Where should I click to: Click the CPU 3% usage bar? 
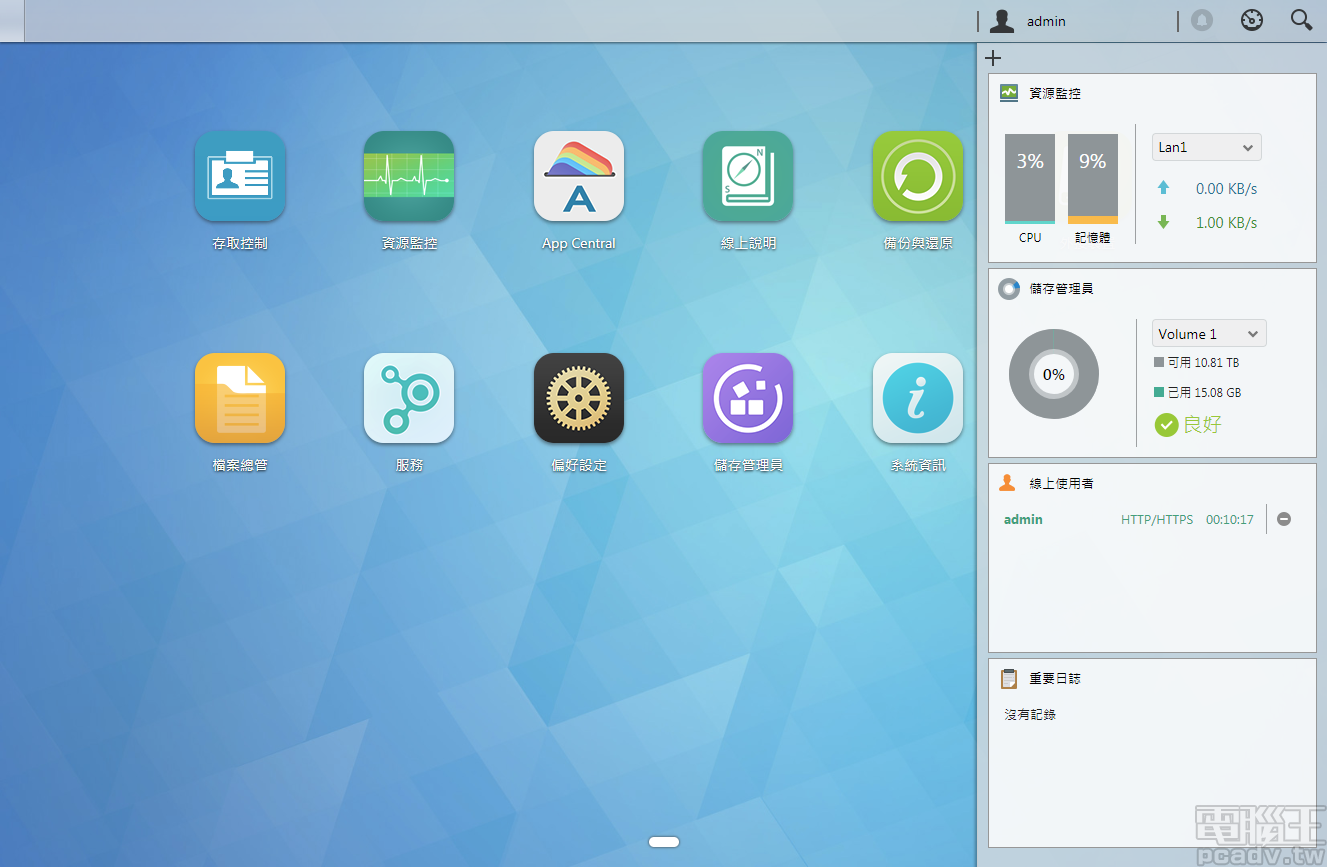click(x=1030, y=179)
